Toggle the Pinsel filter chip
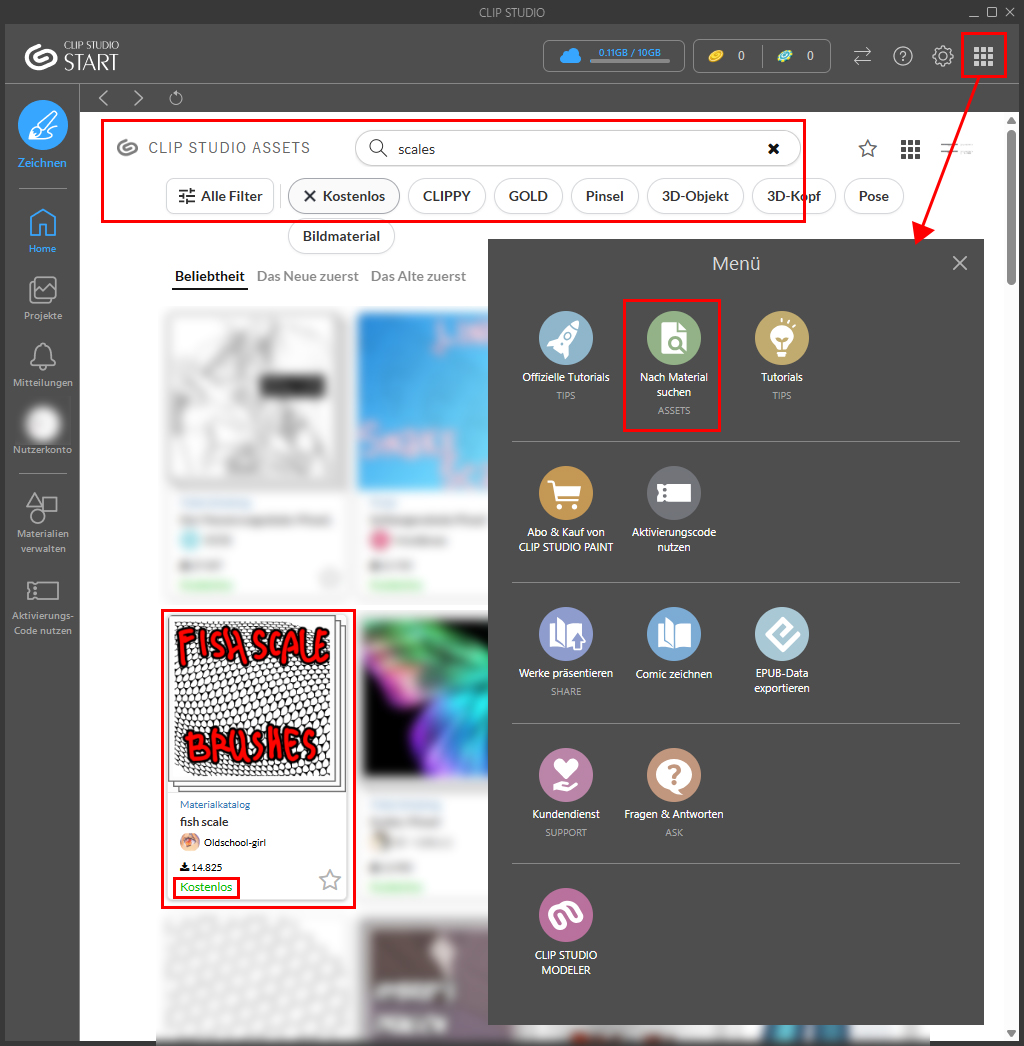 click(604, 196)
